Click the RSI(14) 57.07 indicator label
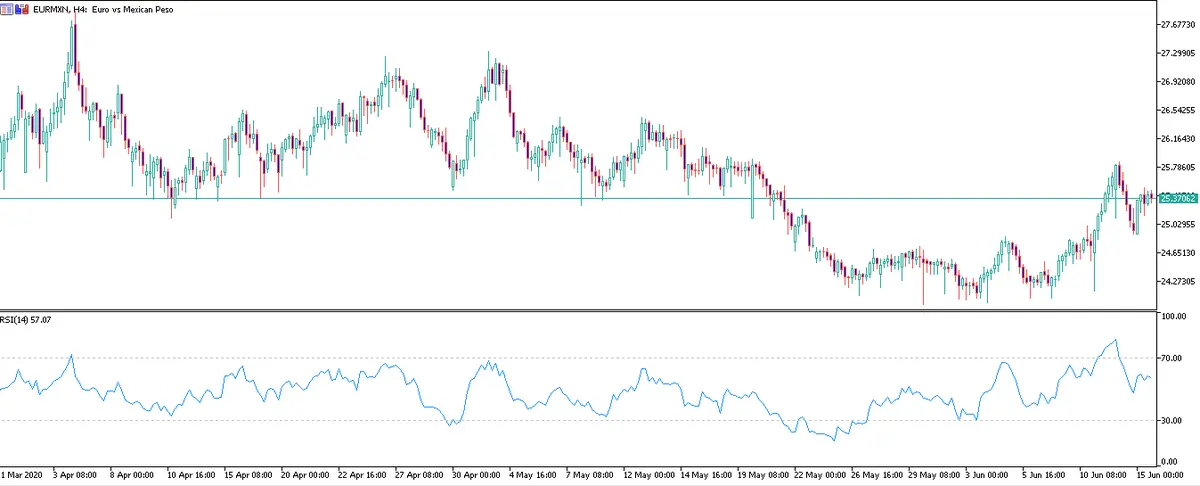Viewport: 1200px width, 486px height. [27, 321]
